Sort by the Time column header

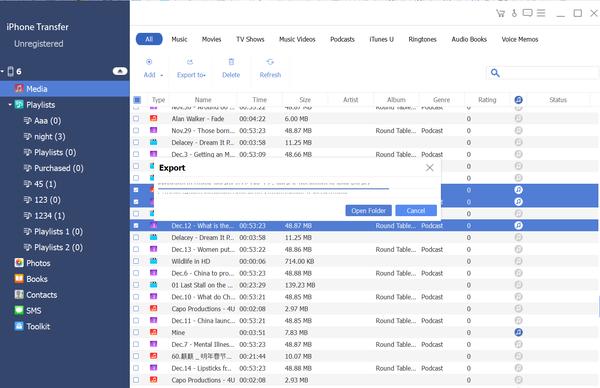[x=259, y=100]
